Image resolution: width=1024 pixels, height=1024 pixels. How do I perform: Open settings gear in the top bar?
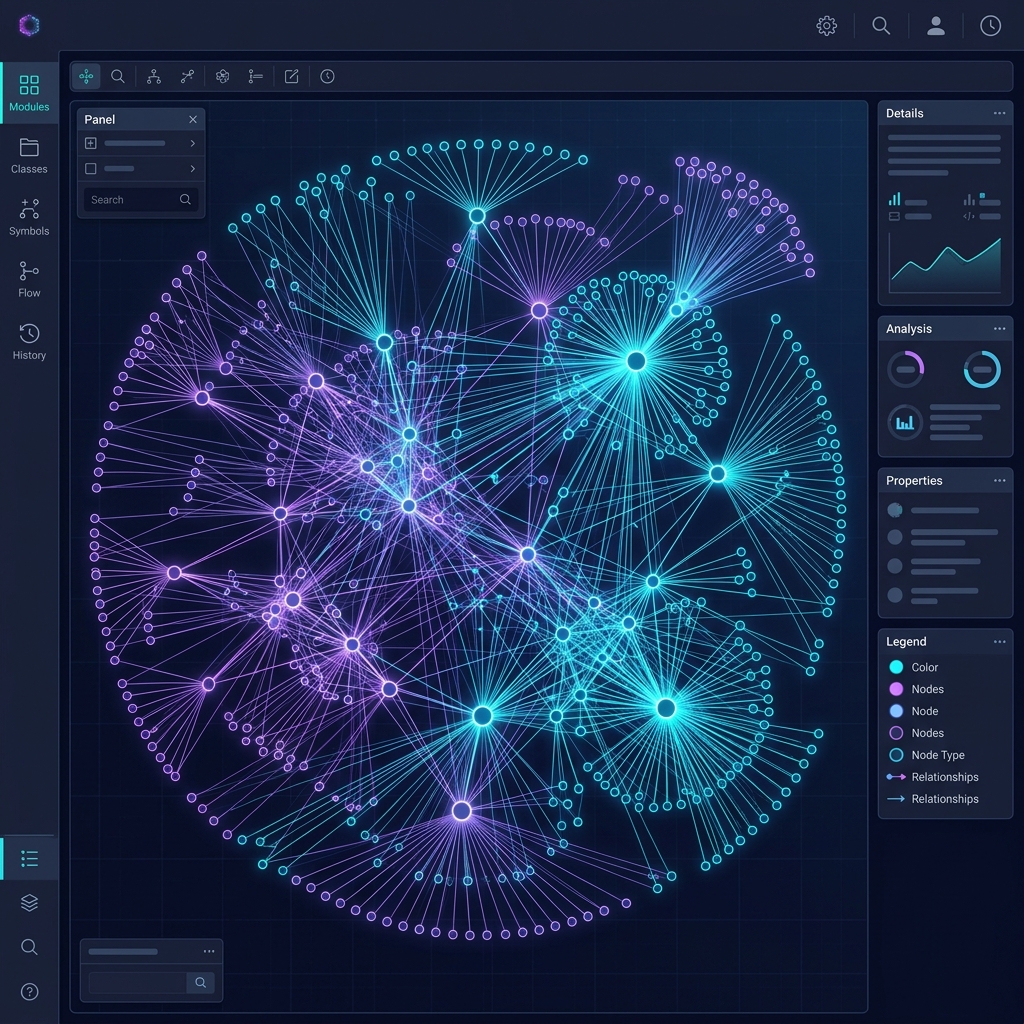tap(826, 26)
